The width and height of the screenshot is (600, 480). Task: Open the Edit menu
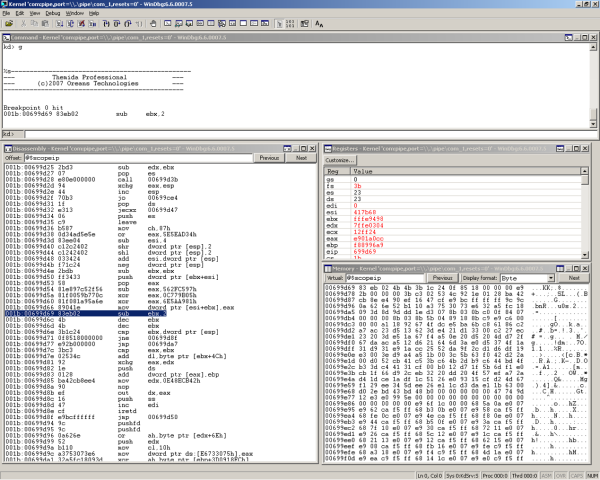click(20, 13)
